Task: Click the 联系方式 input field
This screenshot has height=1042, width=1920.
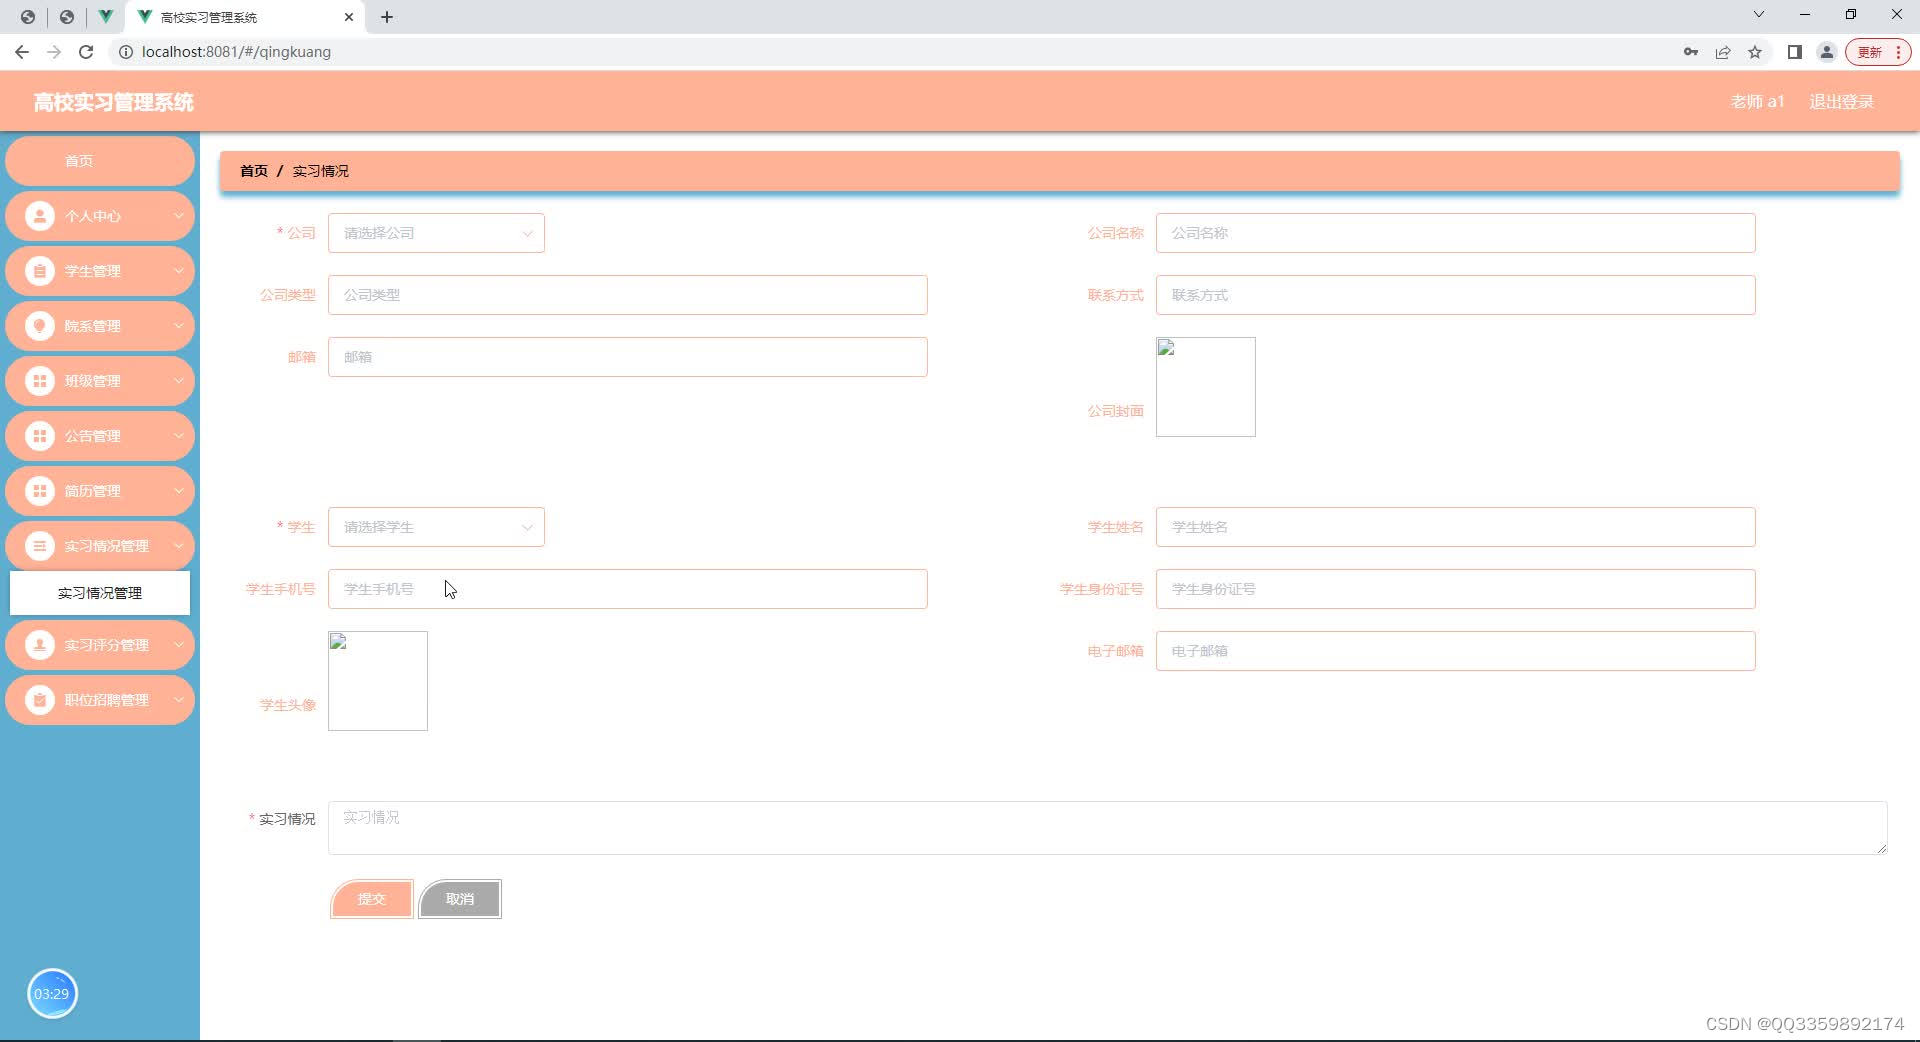Action: pyautogui.click(x=1455, y=295)
